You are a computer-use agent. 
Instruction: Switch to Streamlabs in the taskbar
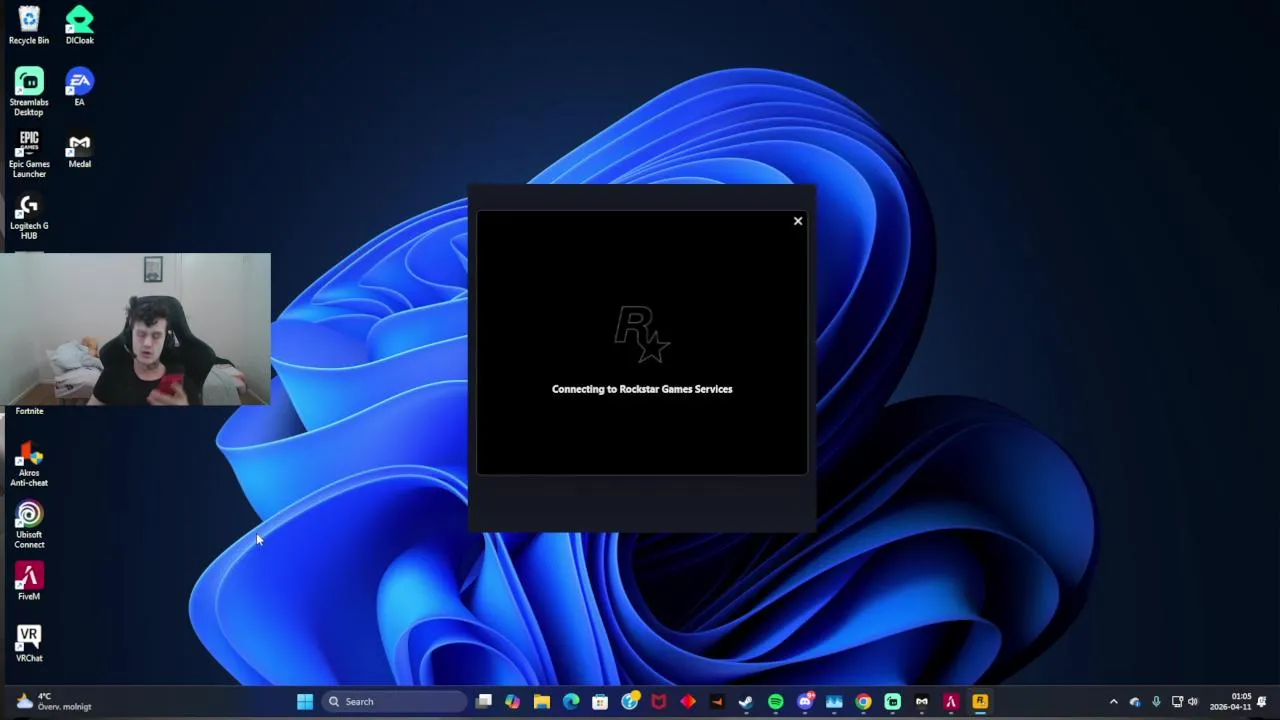(x=892, y=702)
